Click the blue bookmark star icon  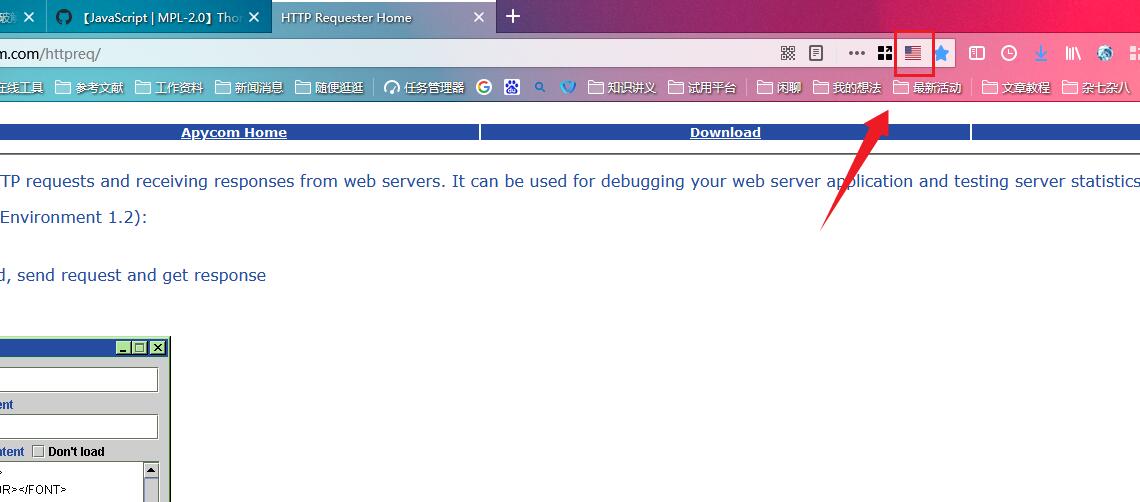coord(941,53)
